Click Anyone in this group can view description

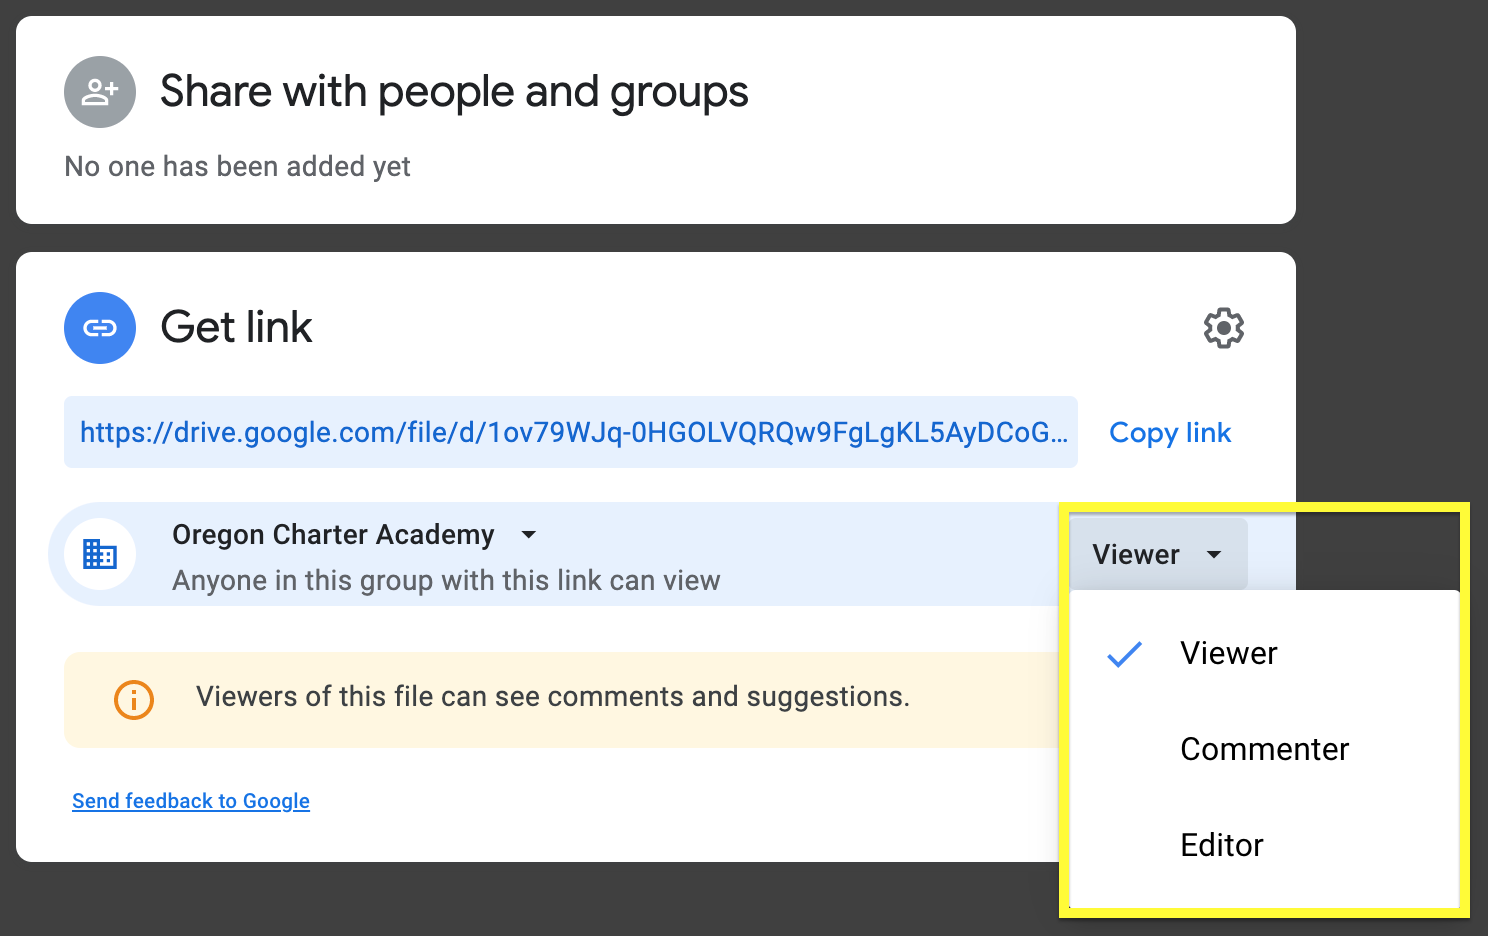coord(446,580)
